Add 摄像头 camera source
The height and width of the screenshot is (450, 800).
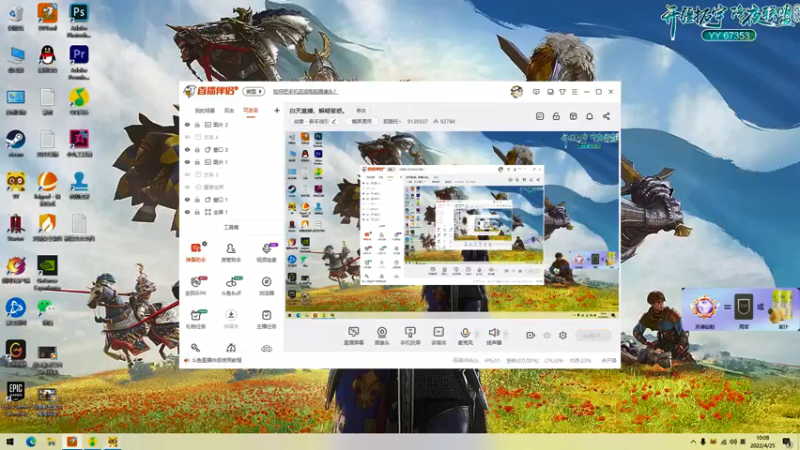382,336
